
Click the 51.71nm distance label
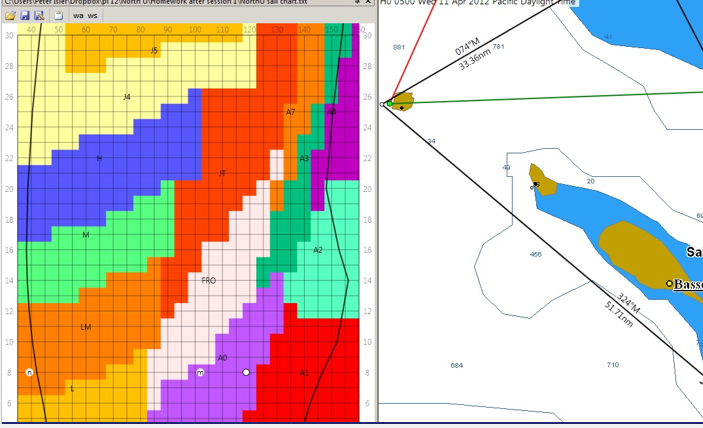619,314
